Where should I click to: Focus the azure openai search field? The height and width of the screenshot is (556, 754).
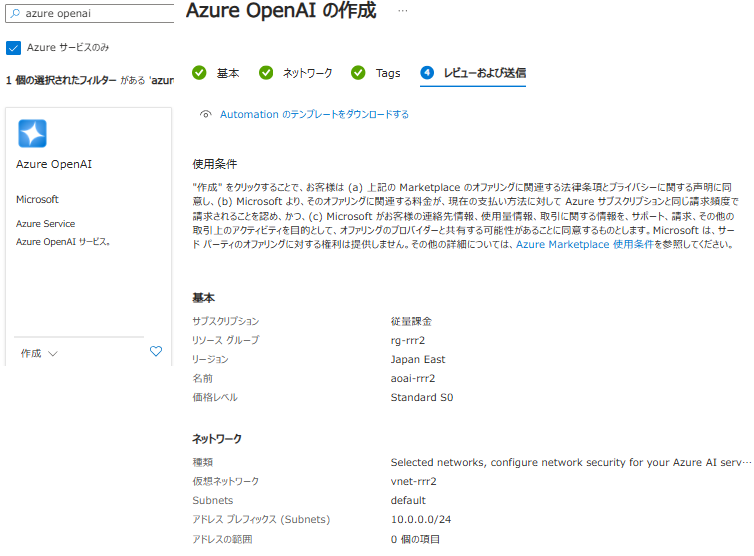coord(90,13)
